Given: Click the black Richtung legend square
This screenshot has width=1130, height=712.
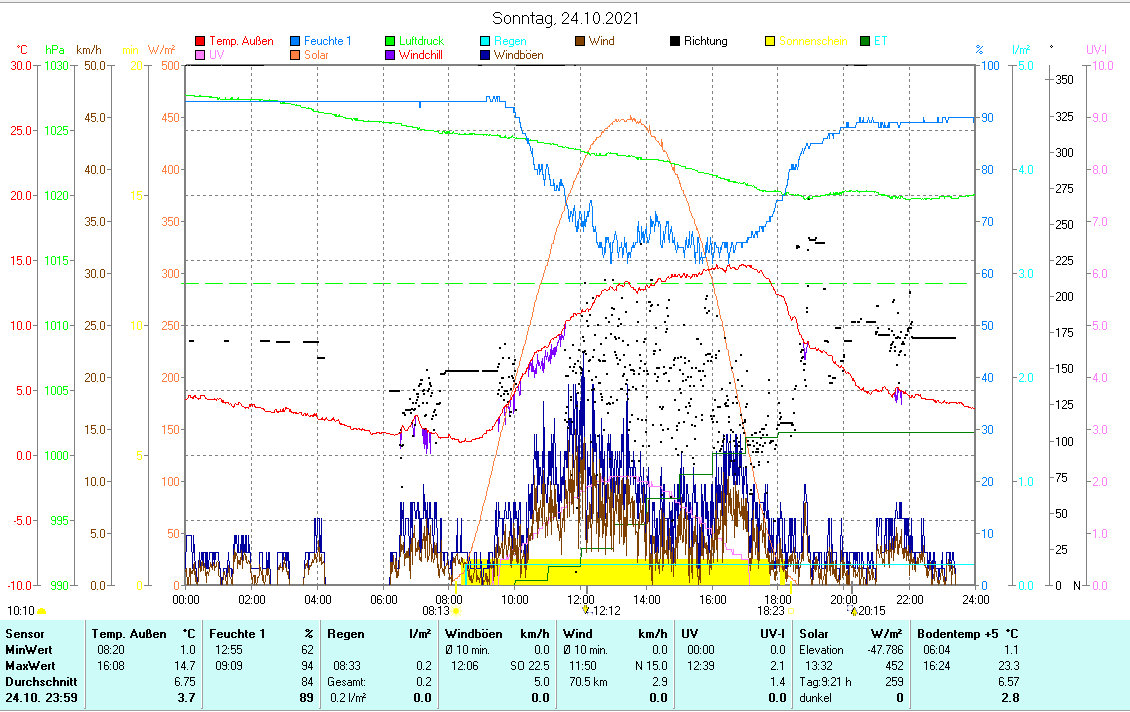Looking at the screenshot, I should tap(675, 42).
